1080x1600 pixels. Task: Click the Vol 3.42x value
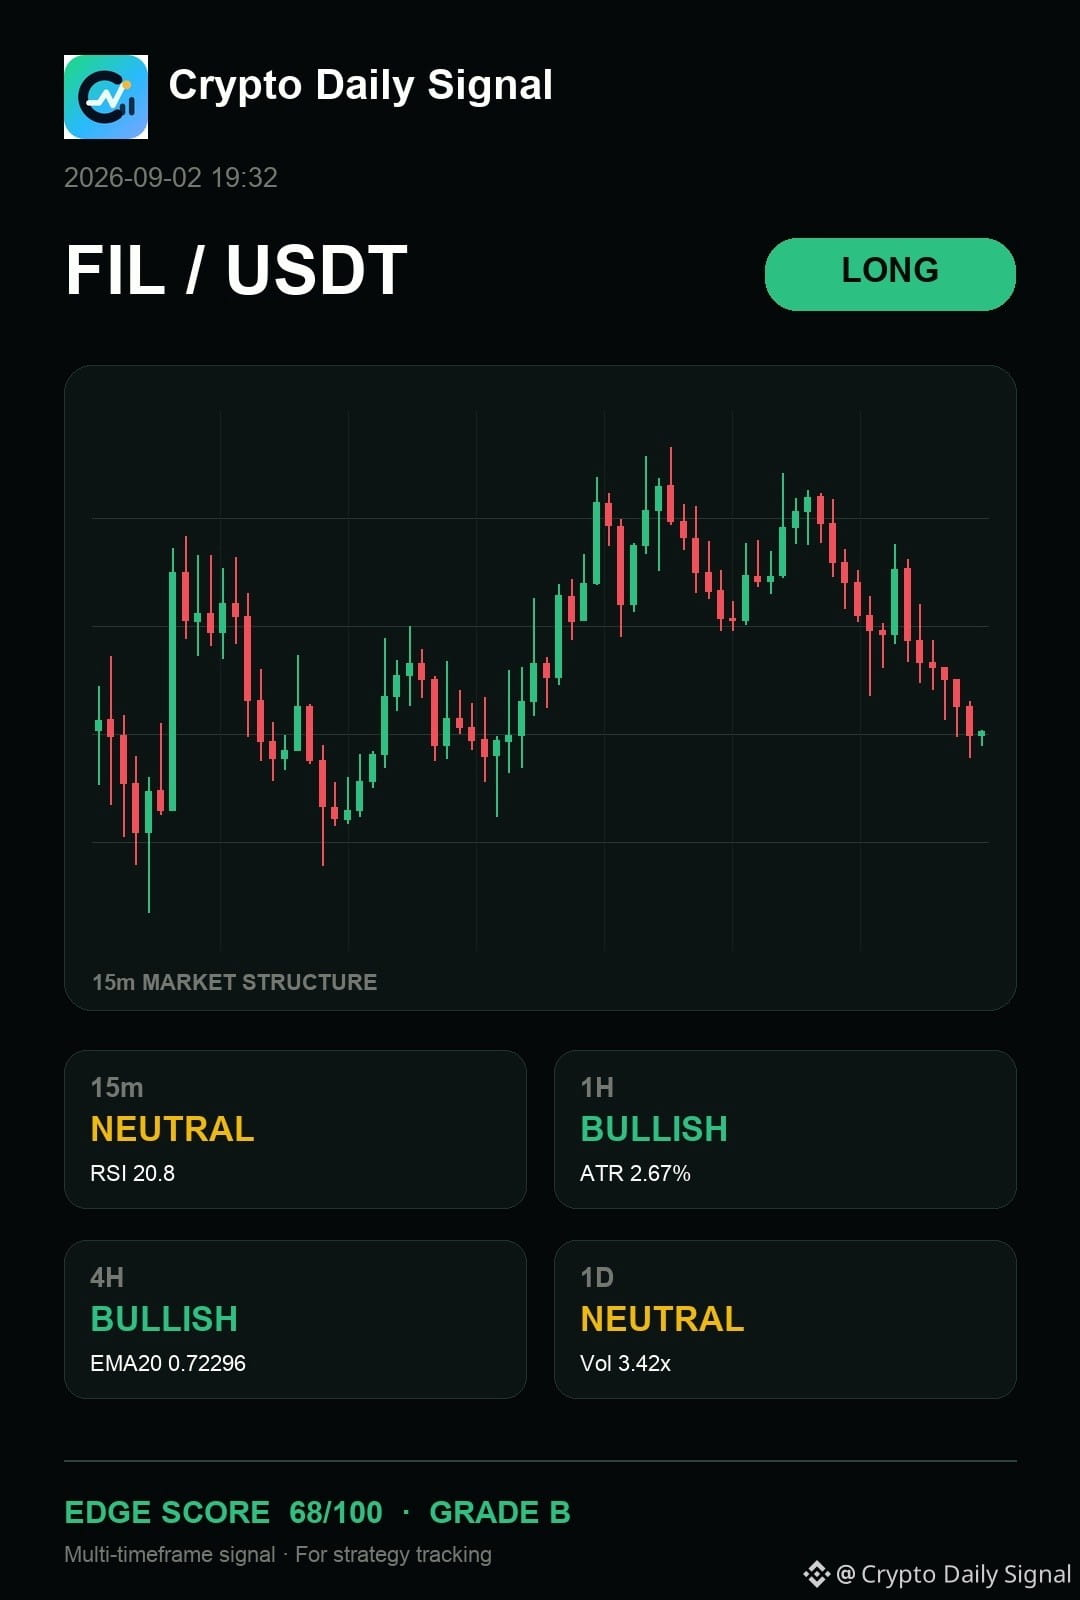coord(625,1363)
